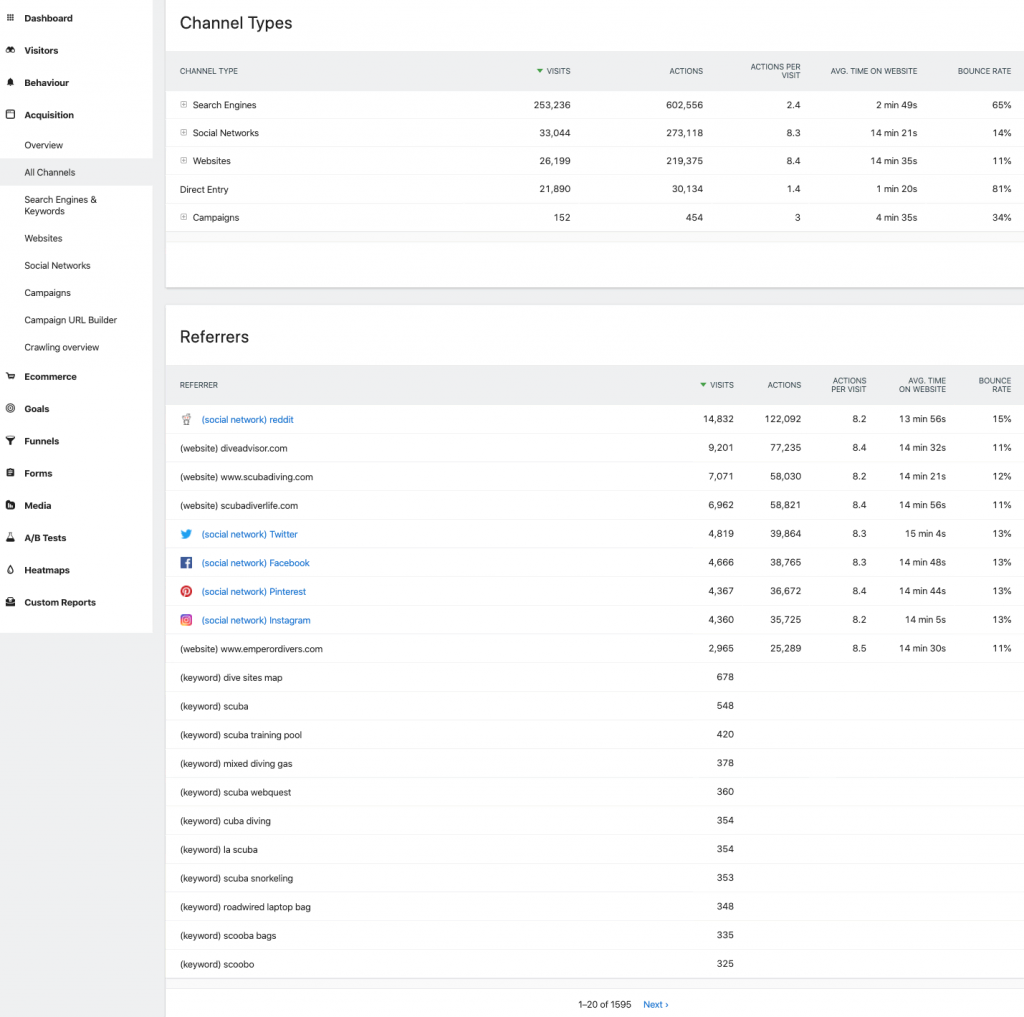Open the Dashboard menu
This screenshot has height=1017, width=1024.
[x=48, y=18]
